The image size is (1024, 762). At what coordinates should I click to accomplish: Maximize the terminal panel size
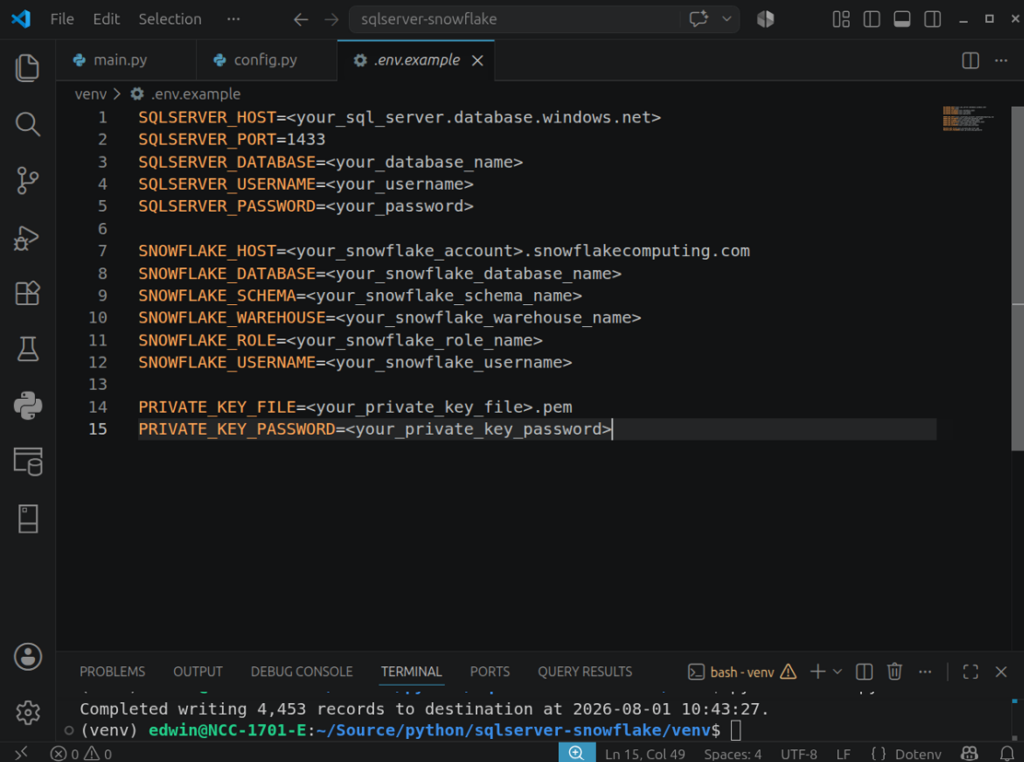coord(970,671)
